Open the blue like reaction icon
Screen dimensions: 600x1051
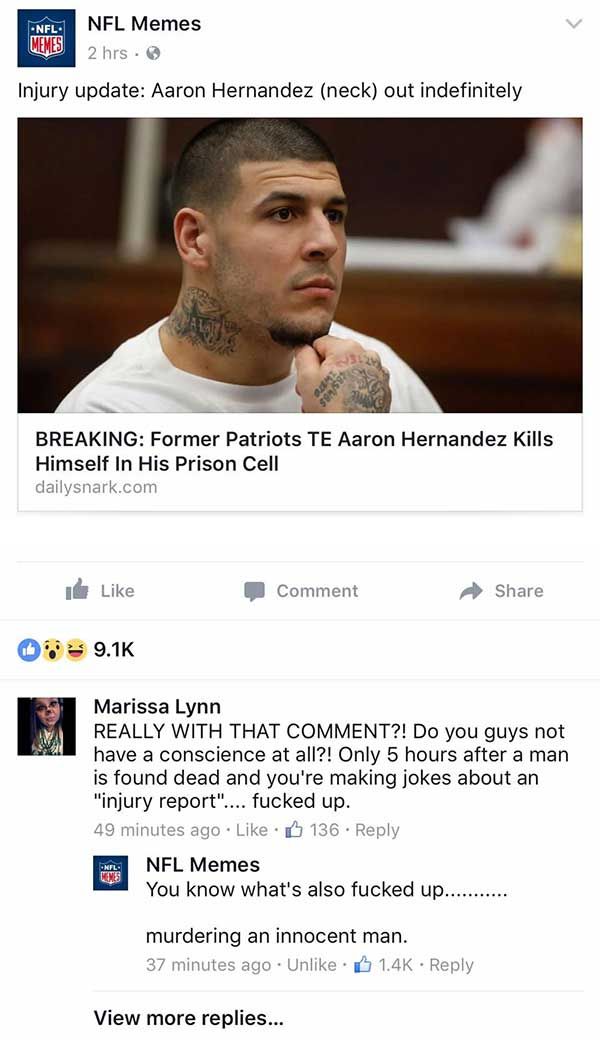point(29,650)
